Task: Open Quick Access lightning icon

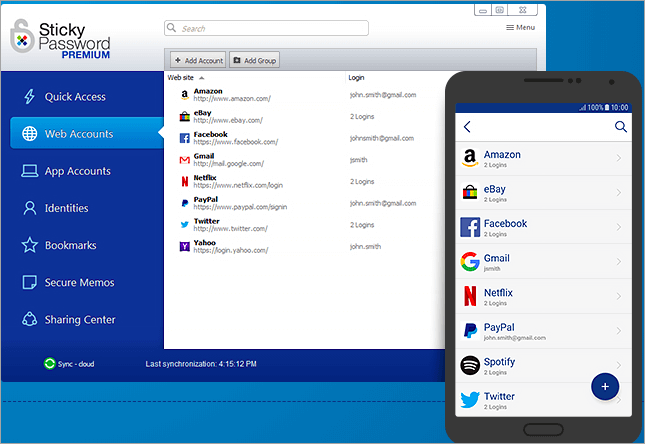Action: point(29,96)
